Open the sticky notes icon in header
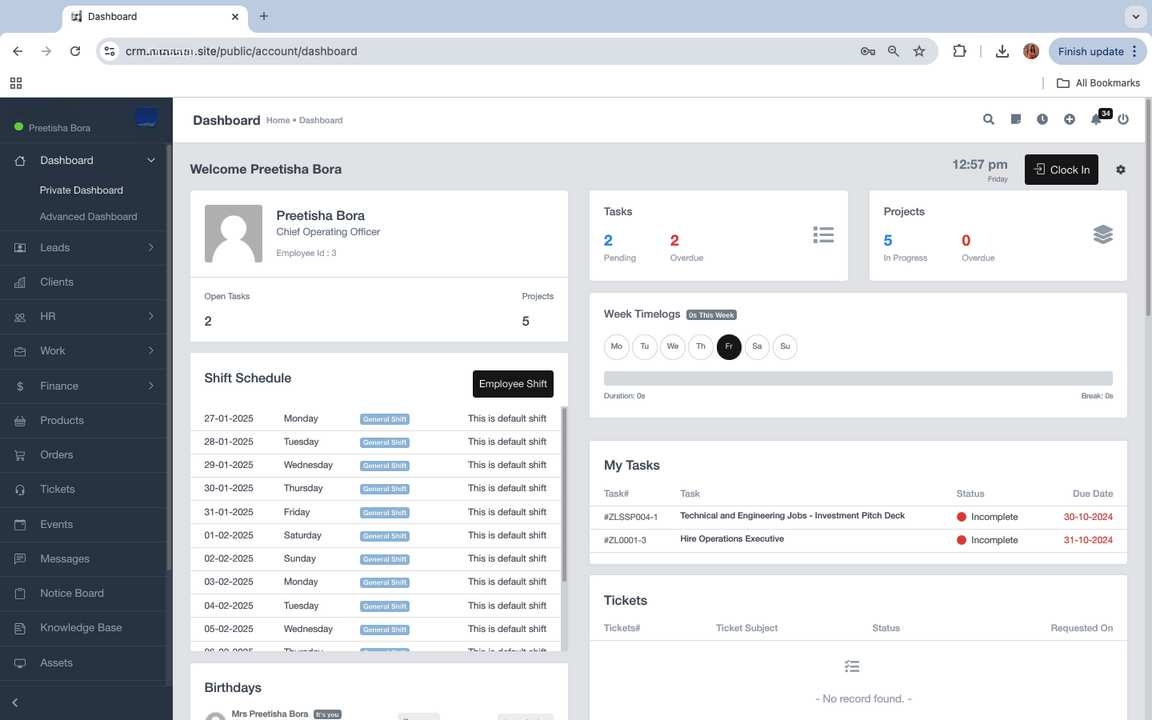1152x720 pixels. (1015, 119)
